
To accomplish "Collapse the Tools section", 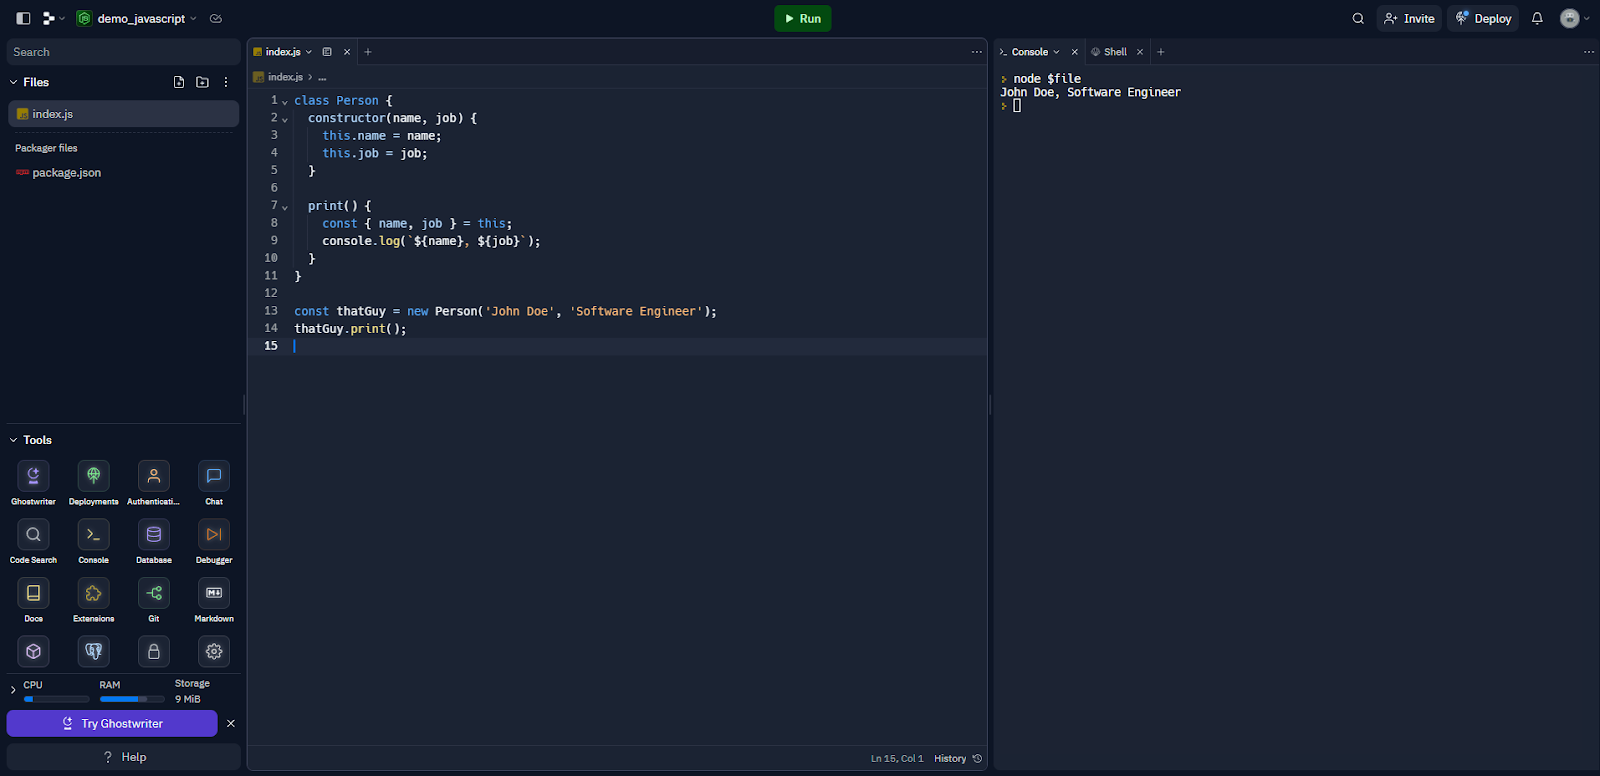I will [14, 440].
